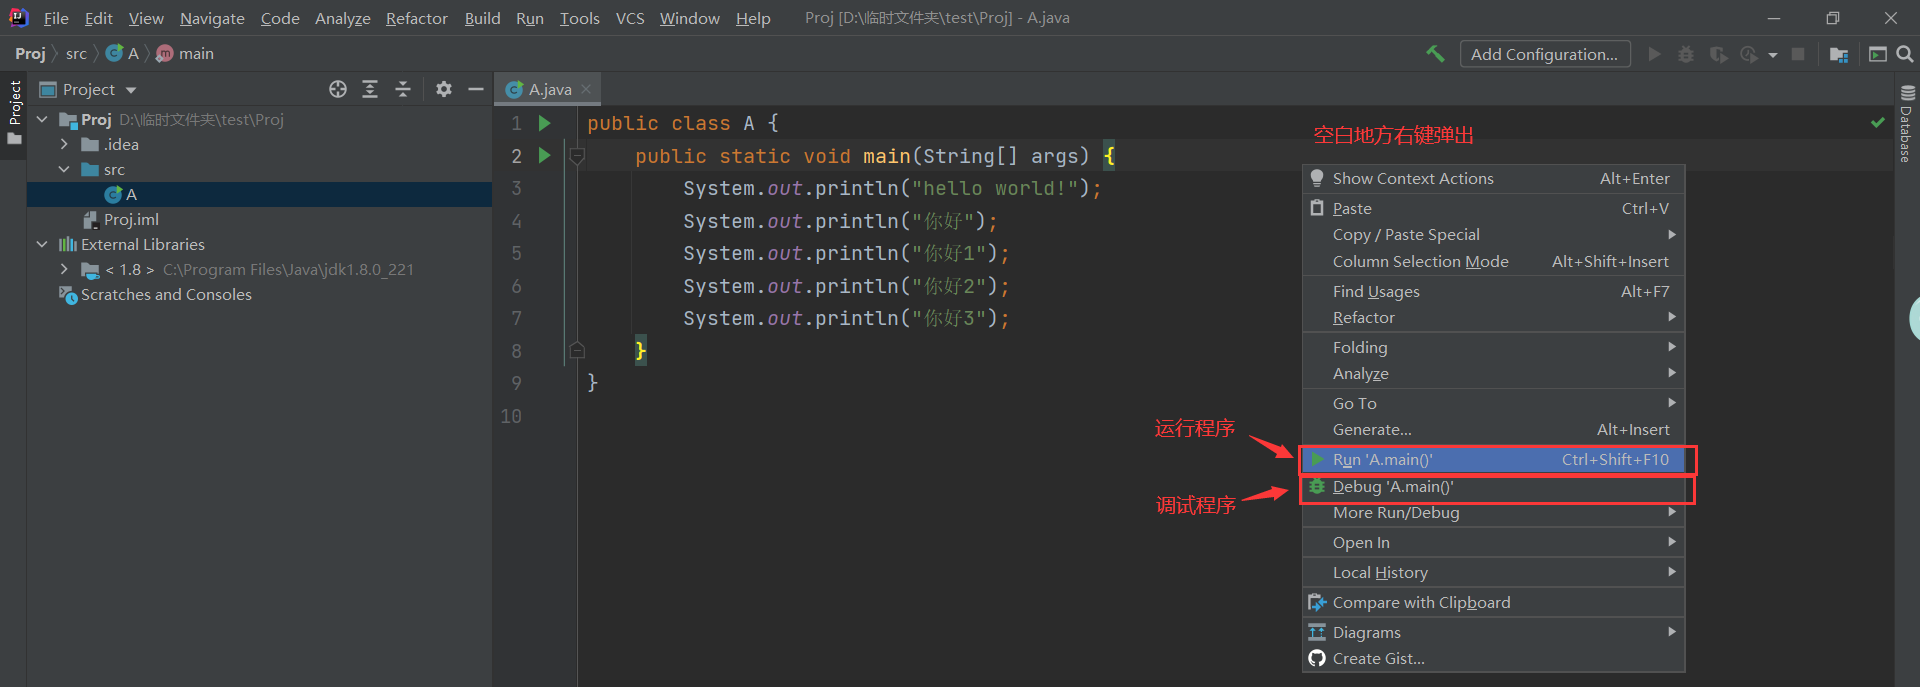
Task: Choose Generate... in context menu
Action: [x=1493, y=429]
